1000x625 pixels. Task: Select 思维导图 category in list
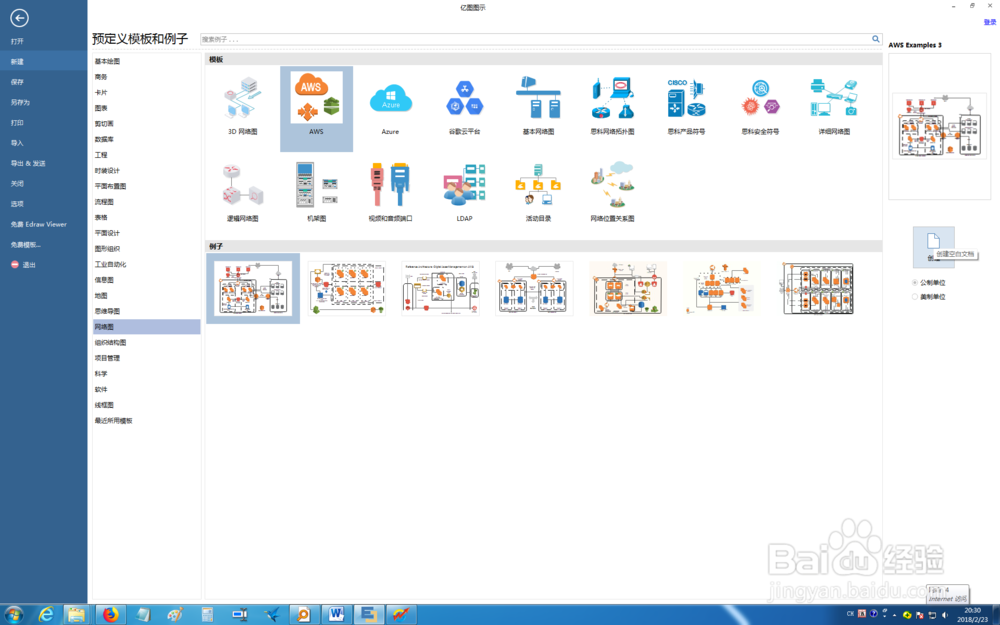(107, 312)
